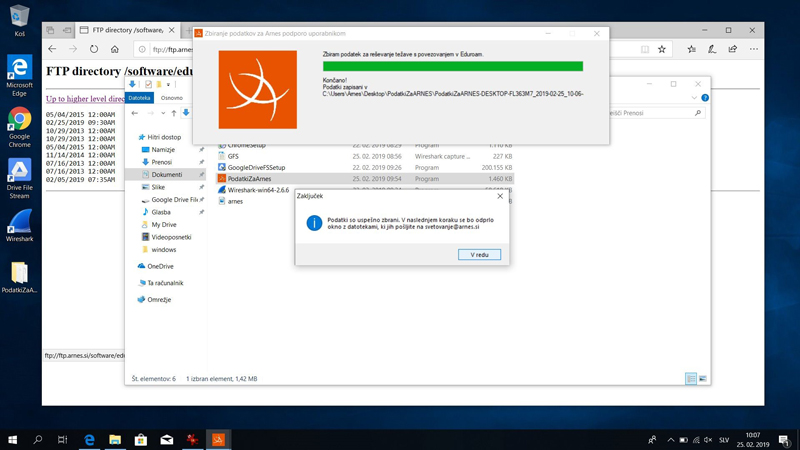Open My Drive in Explorer sidebar

(x=163, y=224)
